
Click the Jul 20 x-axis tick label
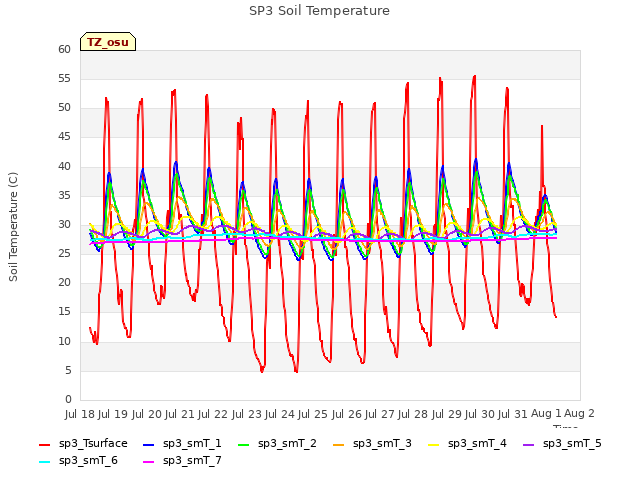click(148, 414)
